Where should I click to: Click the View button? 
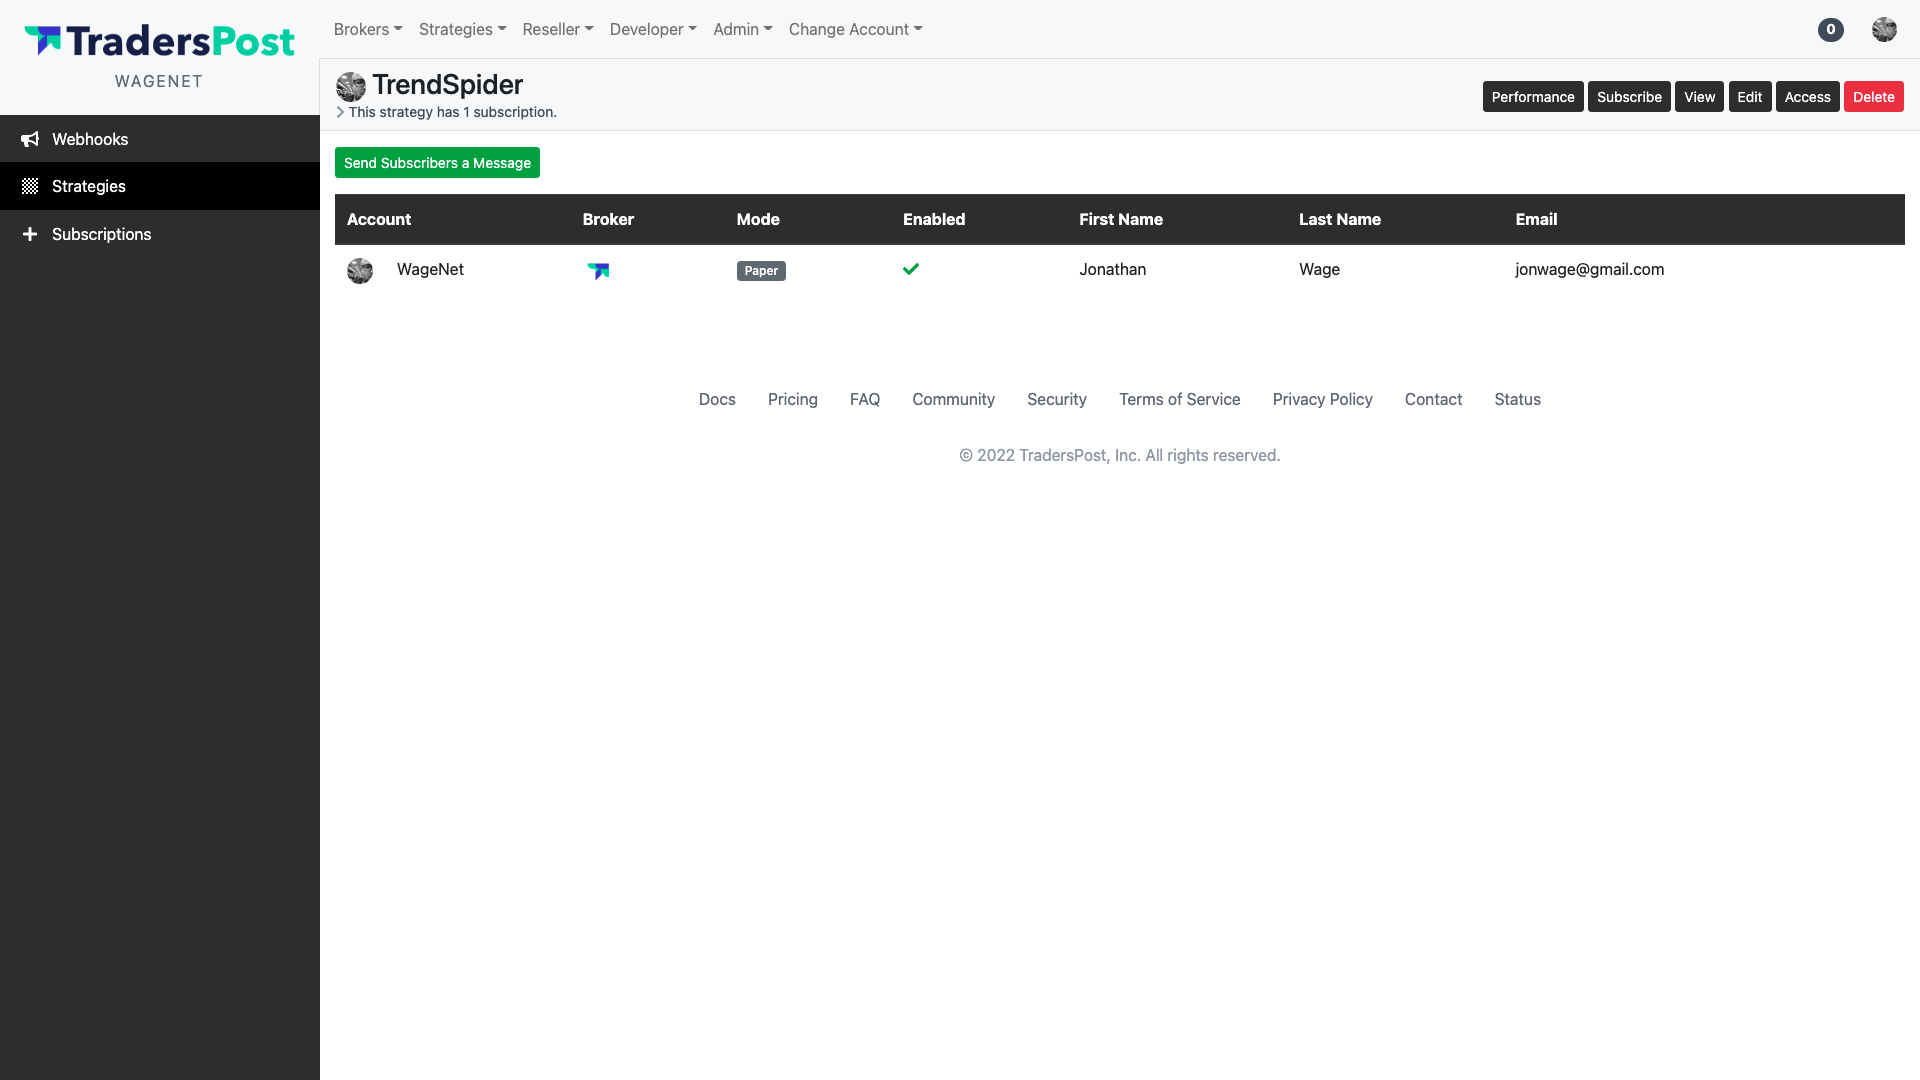pyautogui.click(x=1699, y=97)
